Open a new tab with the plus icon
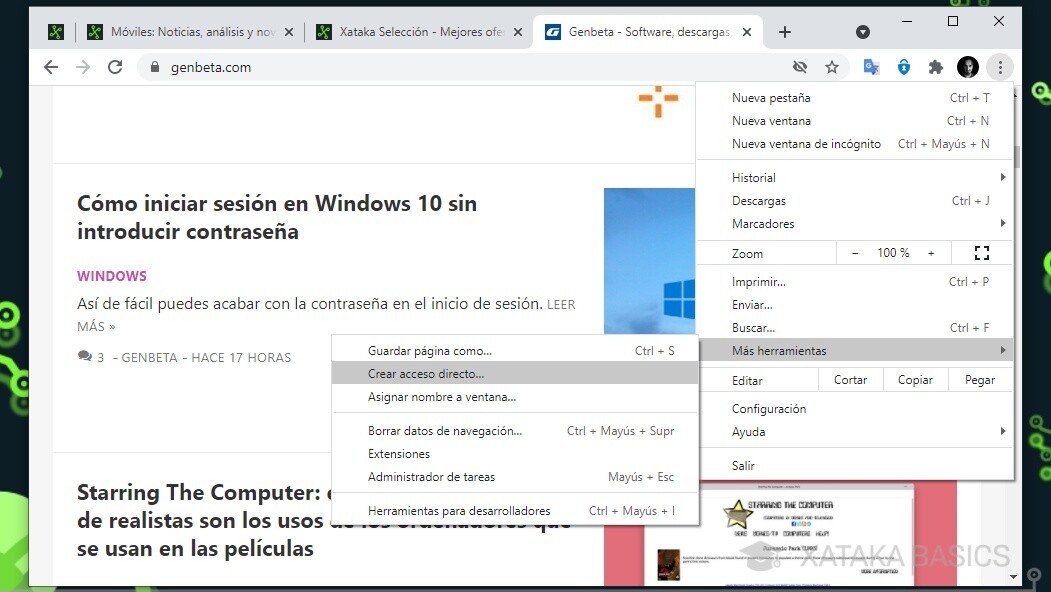This screenshot has height=592, width=1051. (784, 31)
